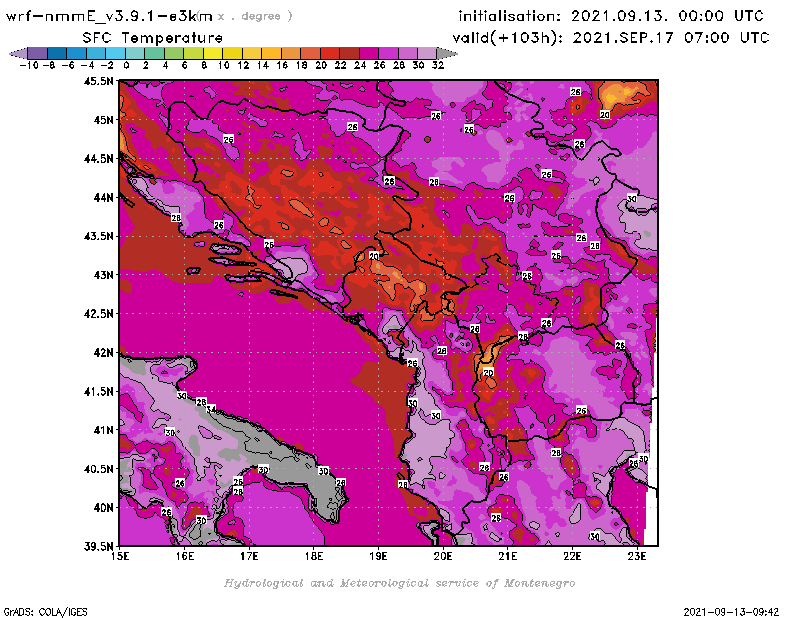Click the purple swatch between -10 and -8
The height and width of the screenshot is (618, 800).
tap(38, 53)
